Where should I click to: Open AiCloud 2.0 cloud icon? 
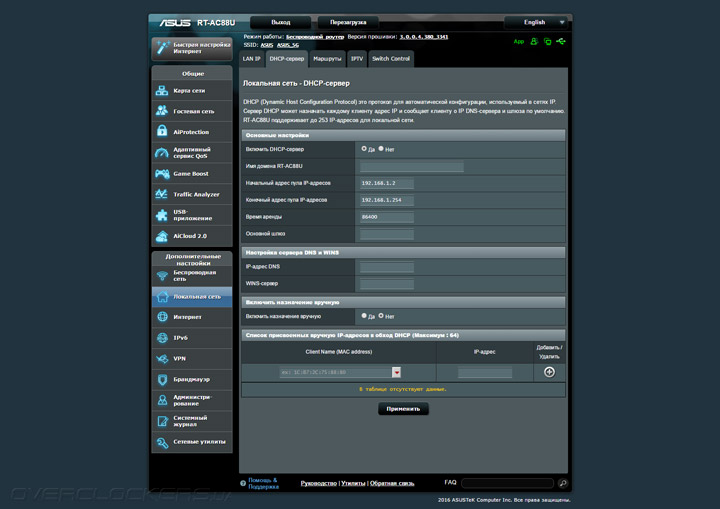tap(163, 236)
